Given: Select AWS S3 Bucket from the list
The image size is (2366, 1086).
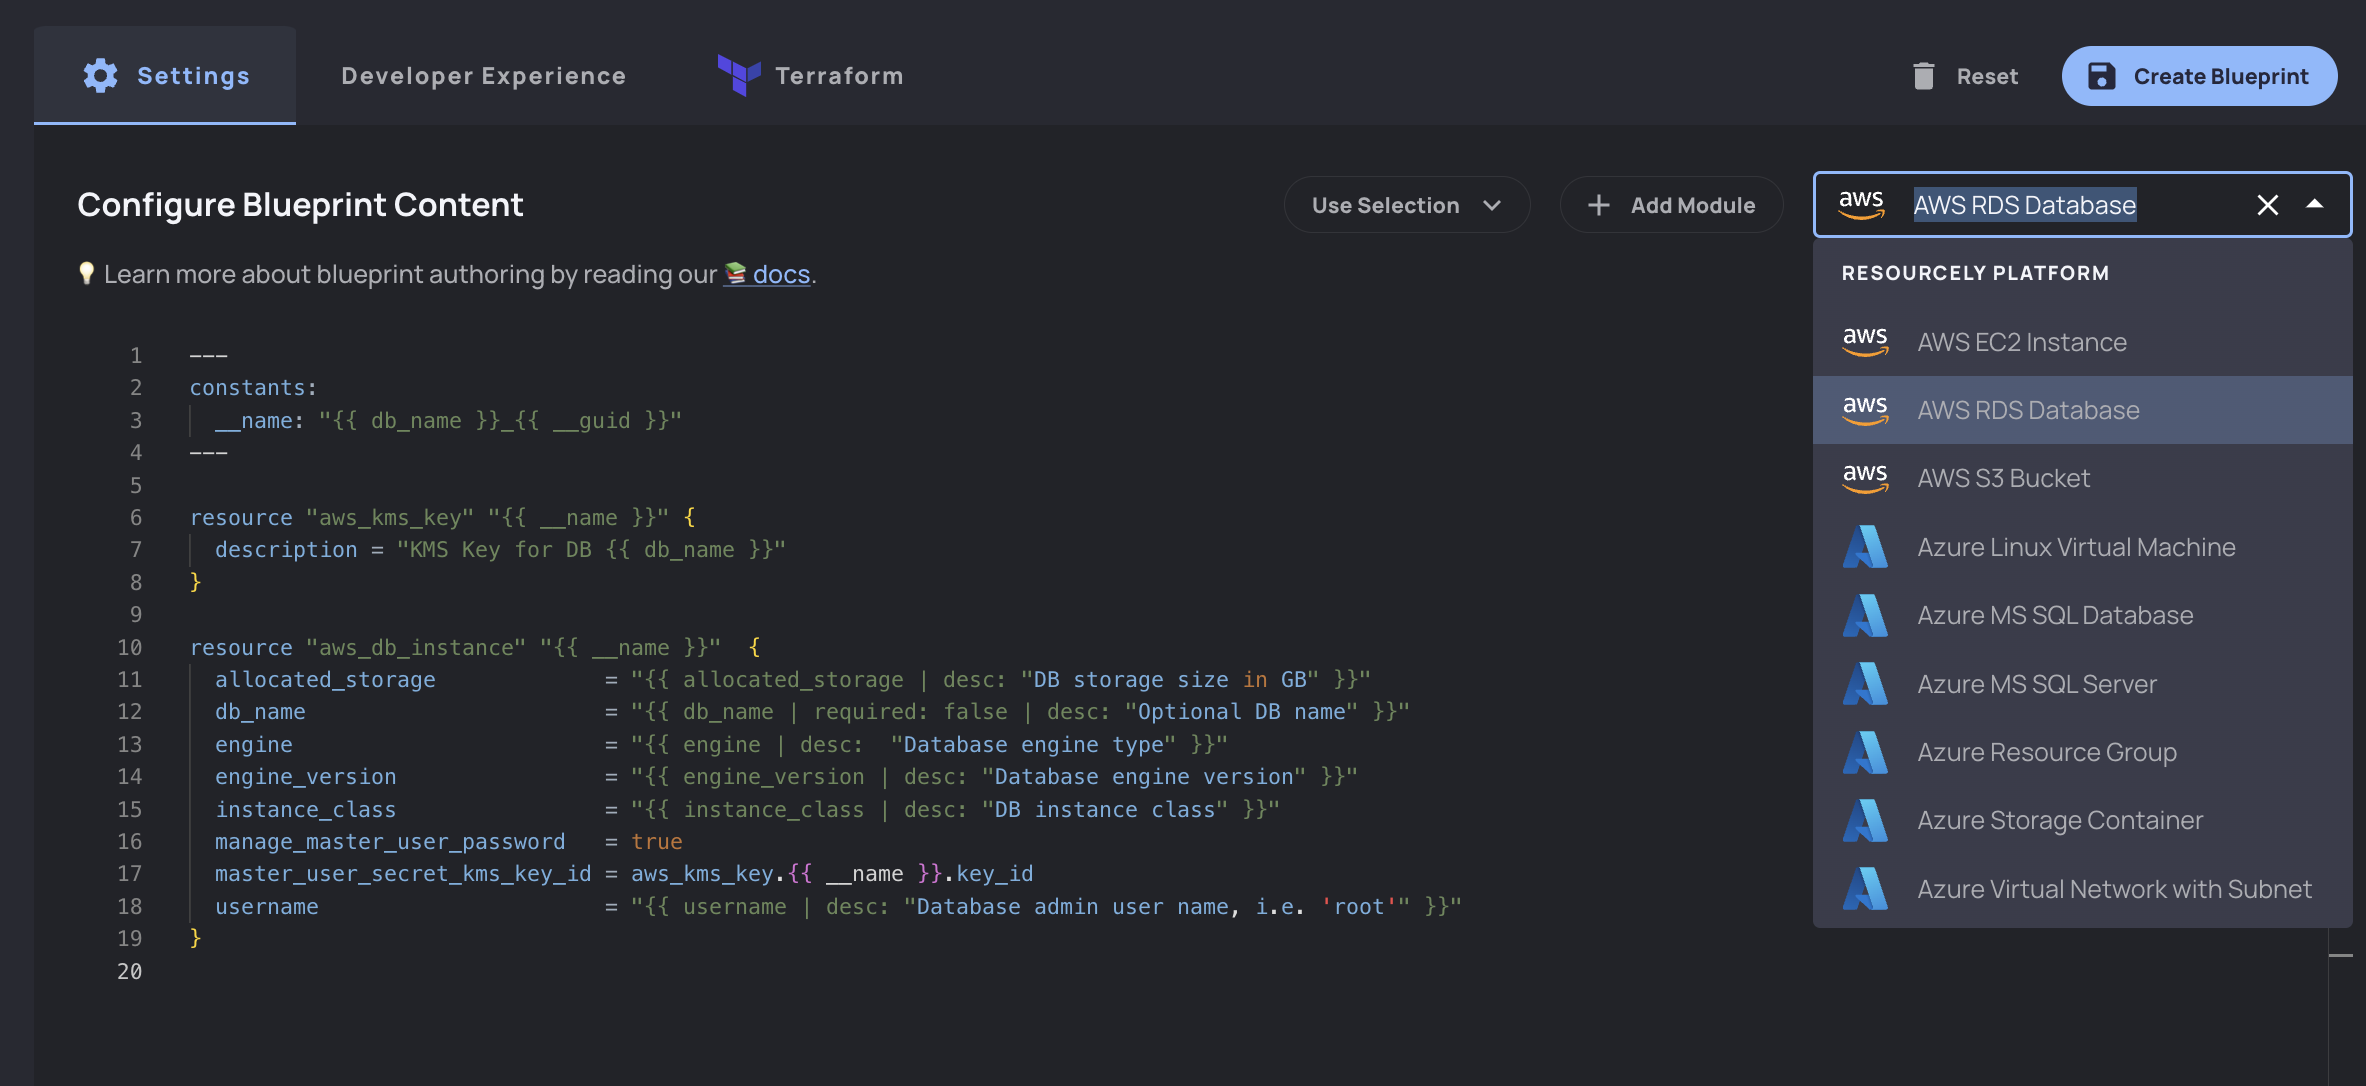Looking at the screenshot, I should tap(2082, 478).
